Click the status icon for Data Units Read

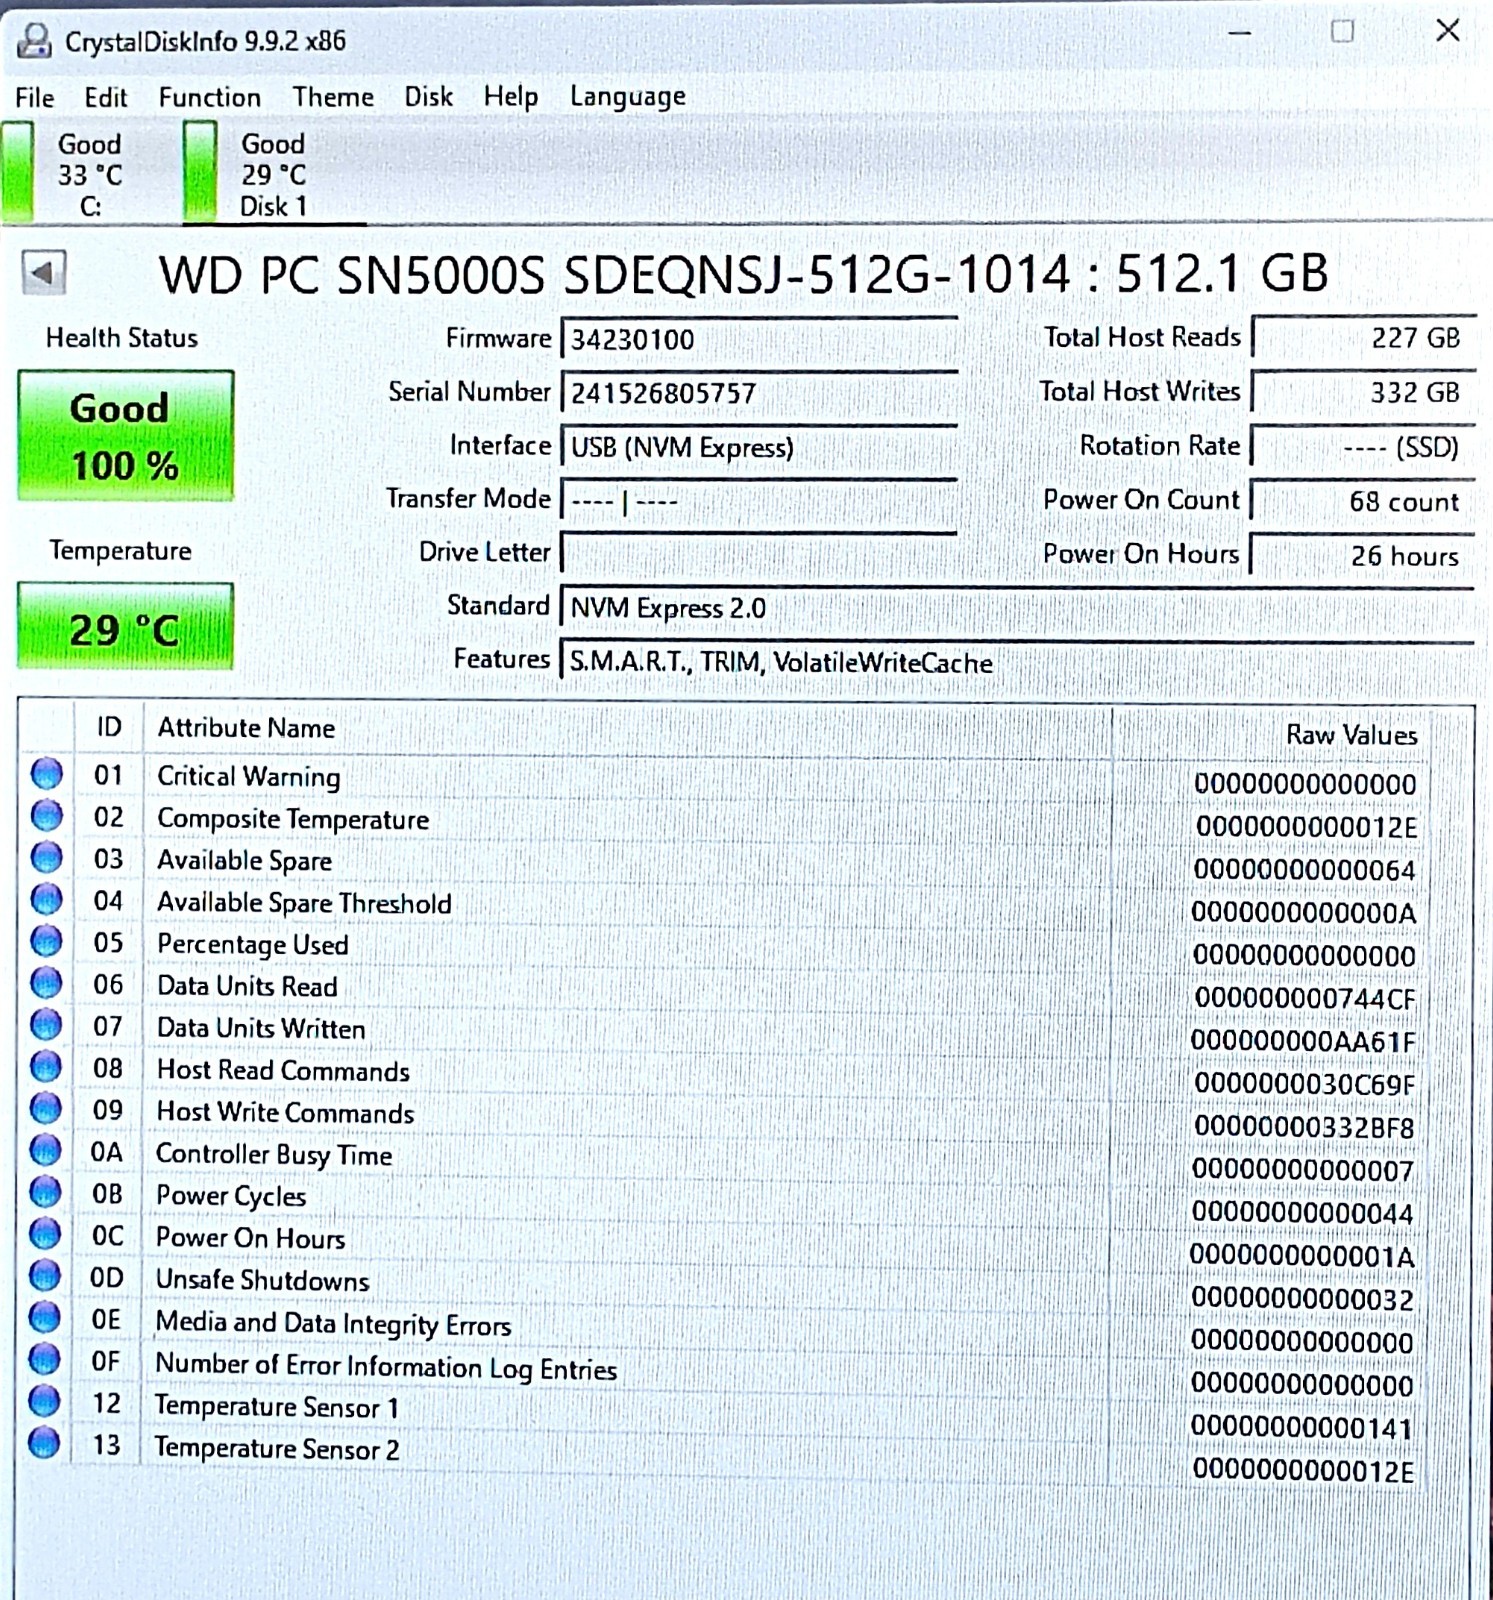pyautogui.click(x=46, y=984)
